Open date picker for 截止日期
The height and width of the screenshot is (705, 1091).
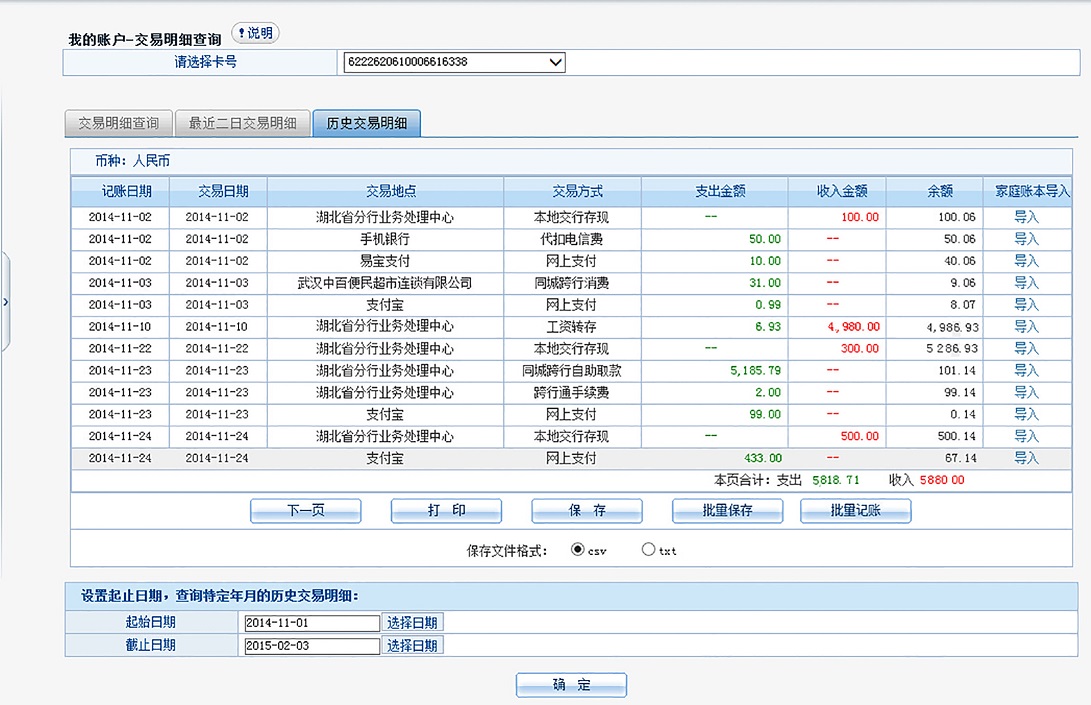(412, 646)
